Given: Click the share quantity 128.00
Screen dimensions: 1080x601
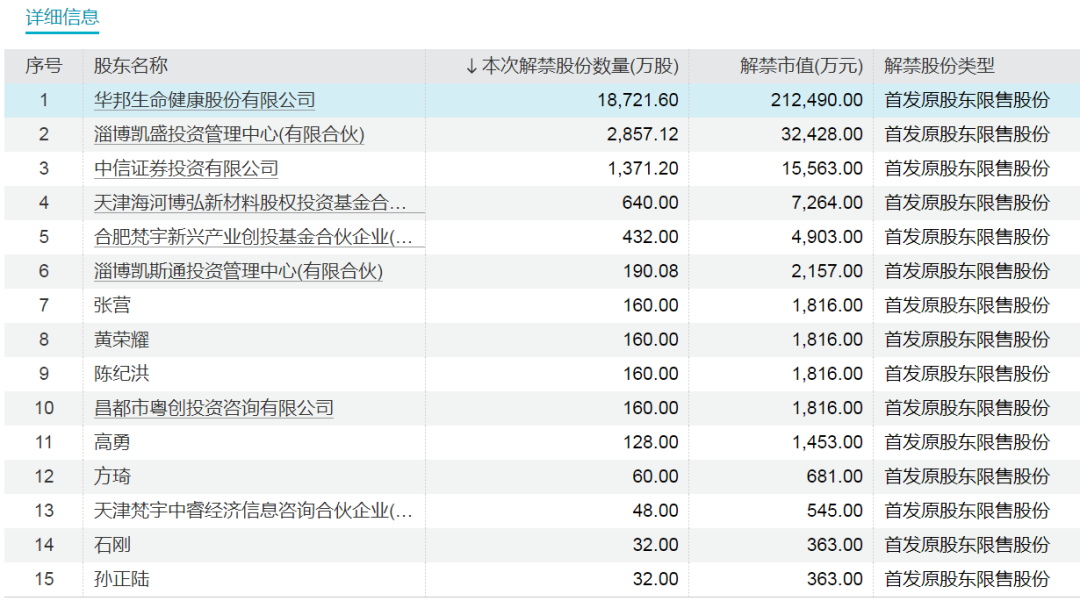Looking at the screenshot, I should 651,443.
